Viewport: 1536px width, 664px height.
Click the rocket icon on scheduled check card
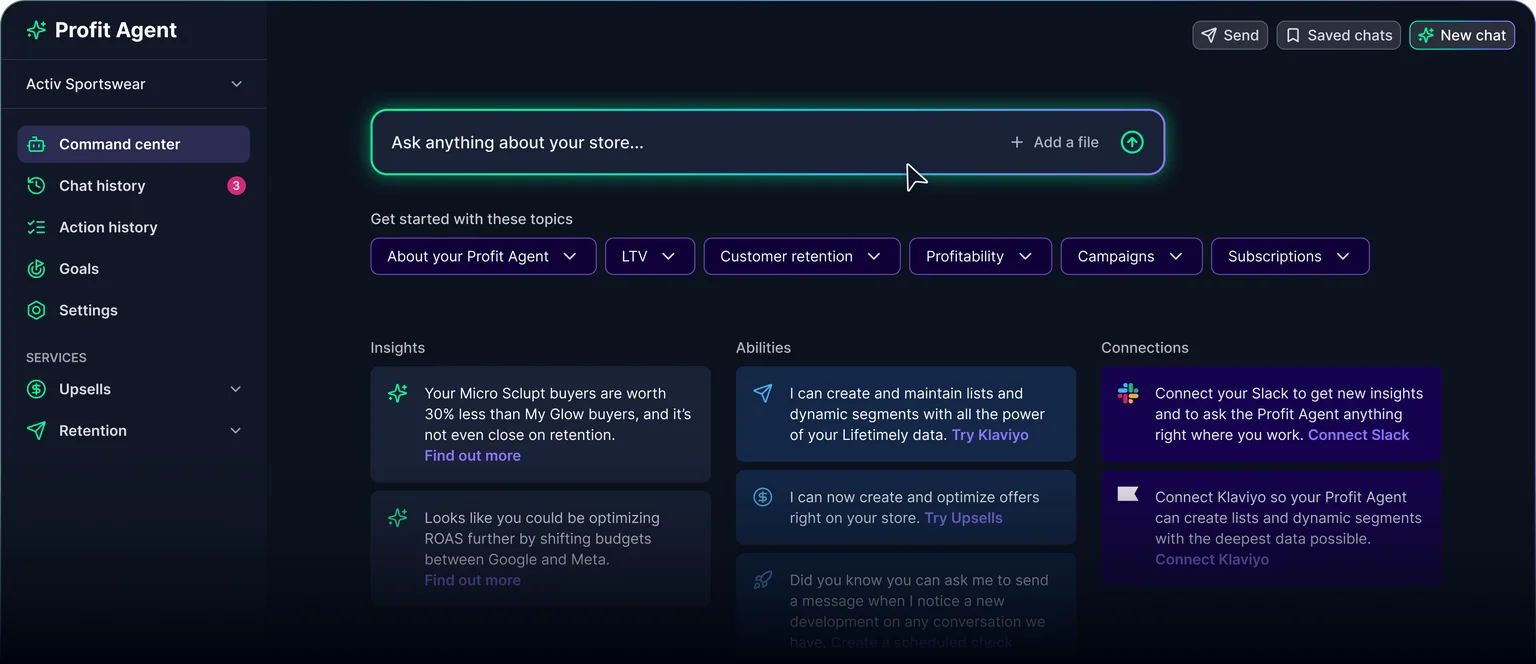tap(763, 580)
